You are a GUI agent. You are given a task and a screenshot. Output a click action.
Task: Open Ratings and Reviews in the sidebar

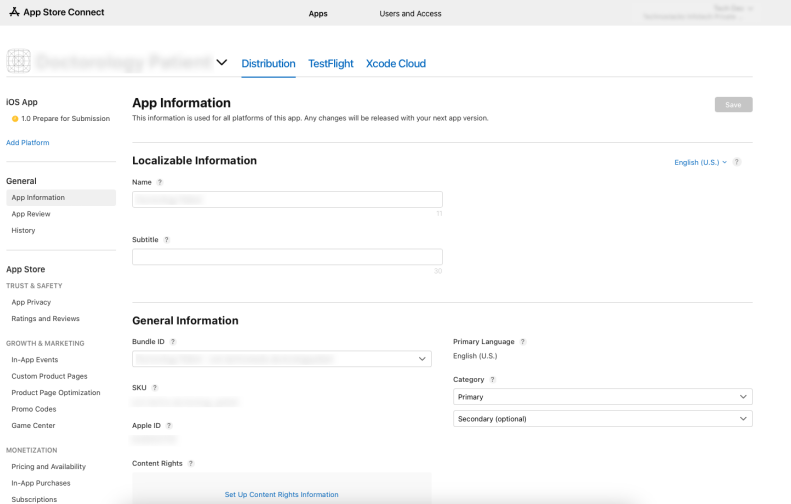pyautogui.click(x=45, y=319)
